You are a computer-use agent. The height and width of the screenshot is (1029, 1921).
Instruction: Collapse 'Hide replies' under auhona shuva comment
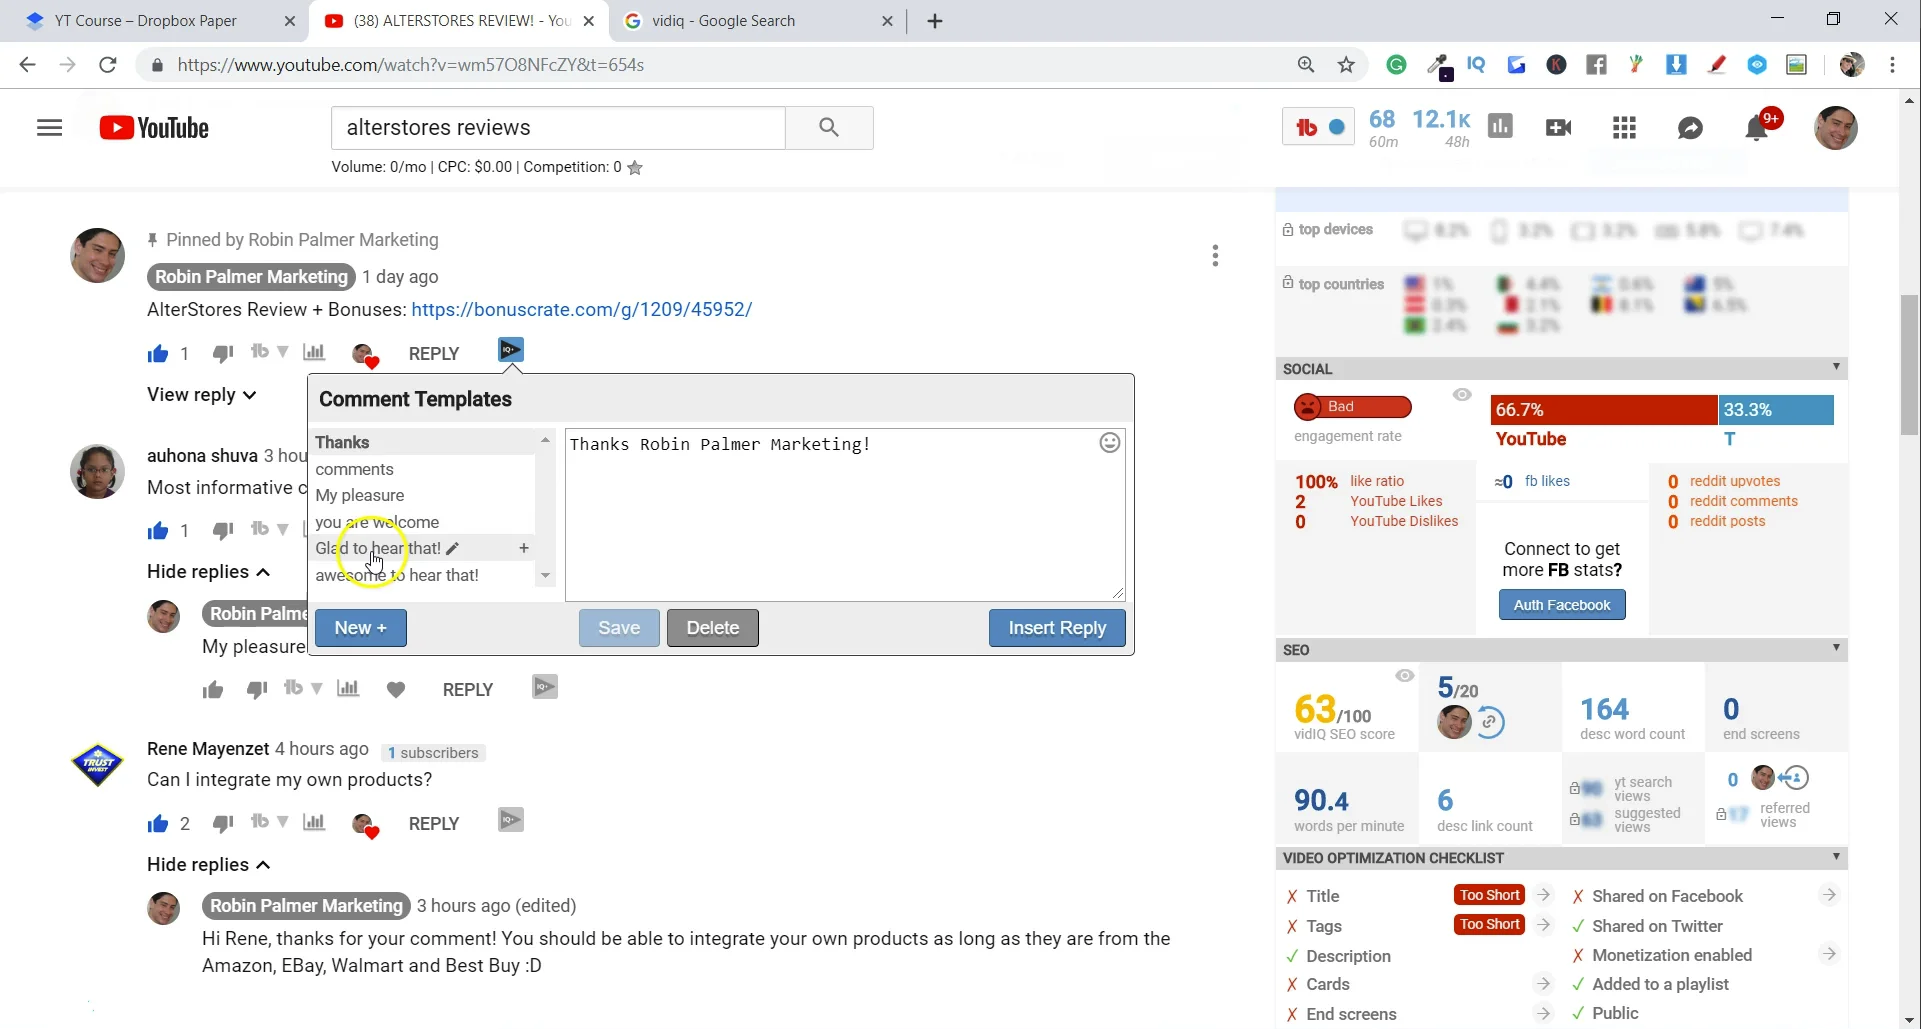(x=209, y=572)
